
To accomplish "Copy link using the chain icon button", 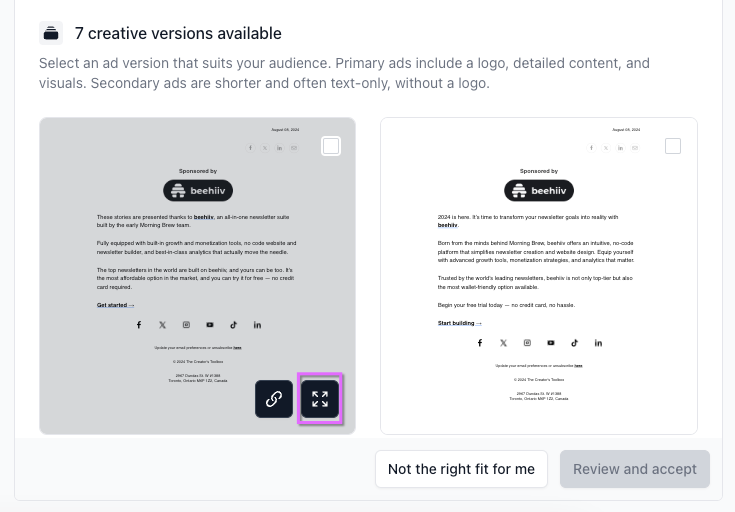I will tap(274, 399).
